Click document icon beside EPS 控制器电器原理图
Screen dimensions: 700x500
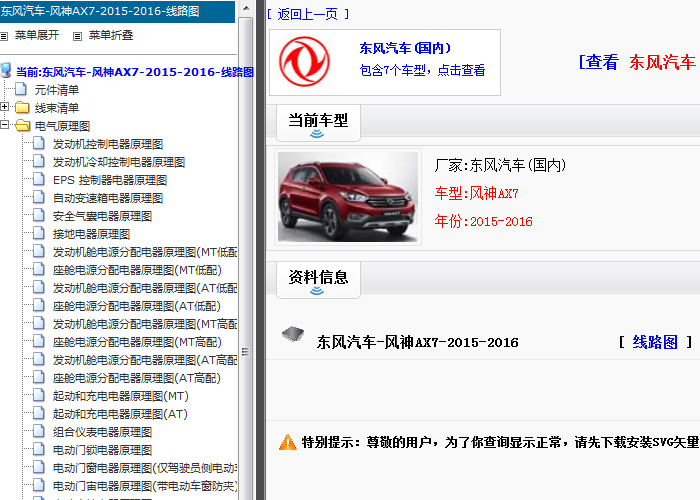pos(39,179)
